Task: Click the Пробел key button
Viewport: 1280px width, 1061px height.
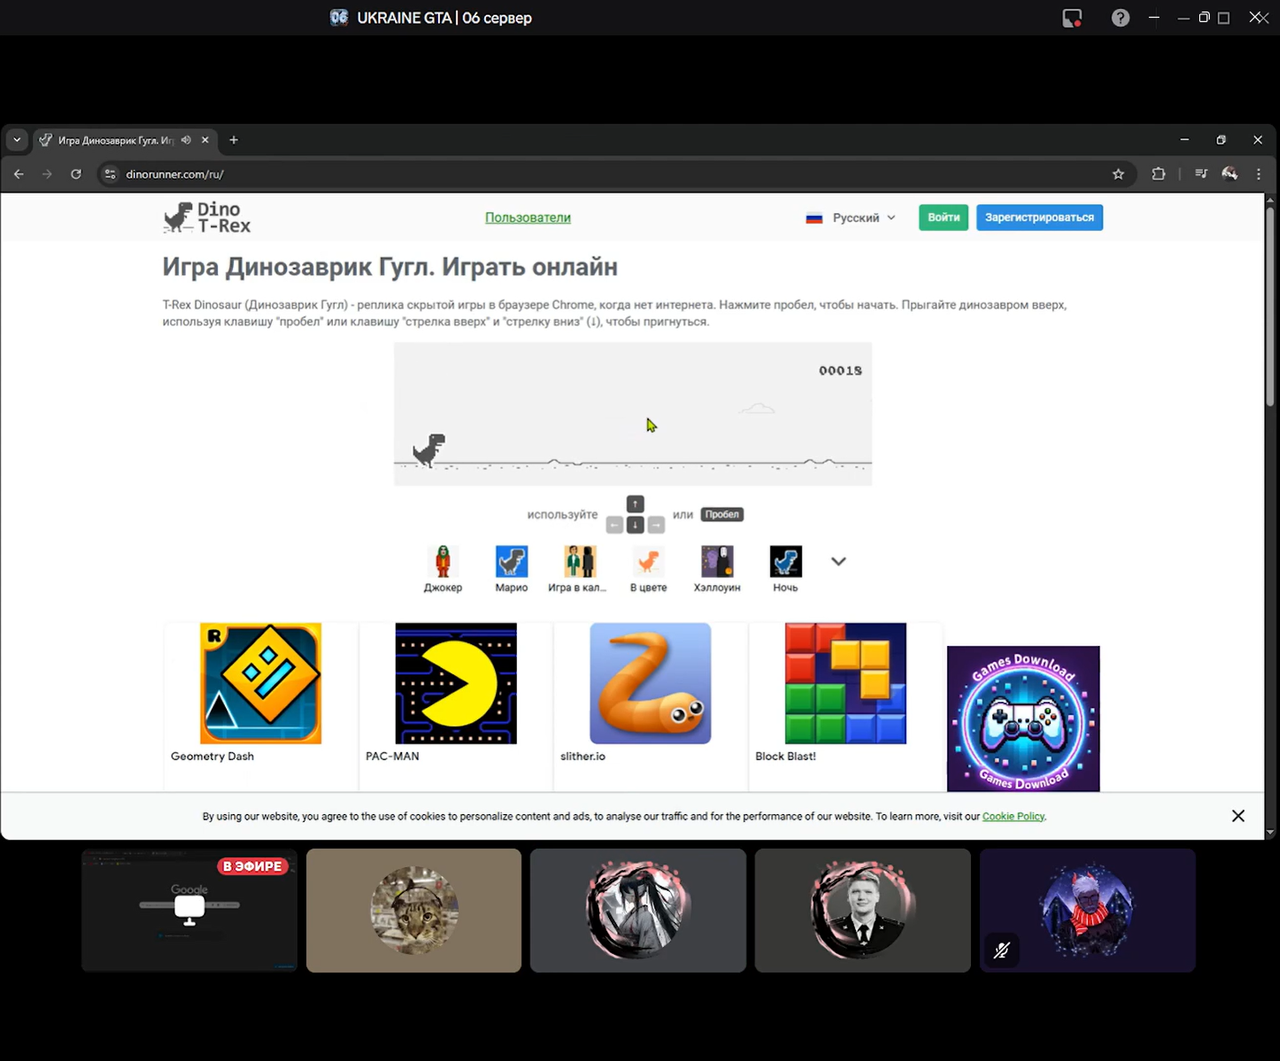Action: [722, 514]
